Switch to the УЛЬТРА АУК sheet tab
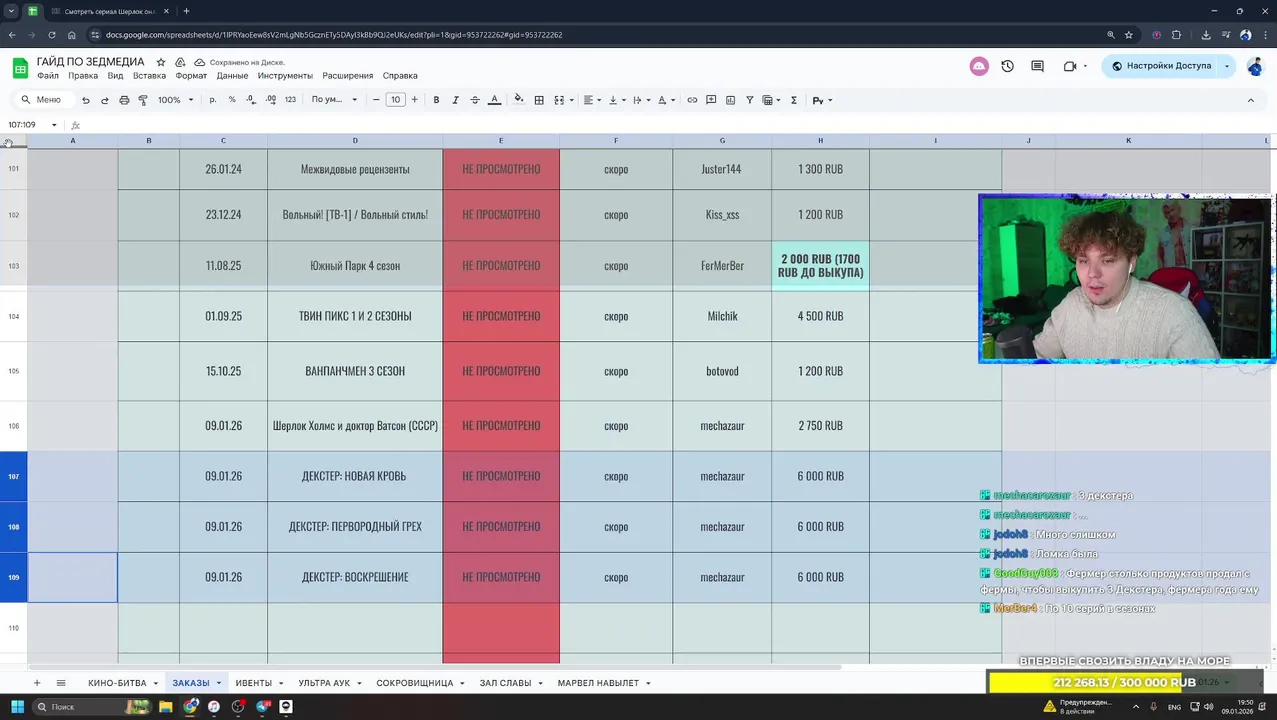 [324, 683]
